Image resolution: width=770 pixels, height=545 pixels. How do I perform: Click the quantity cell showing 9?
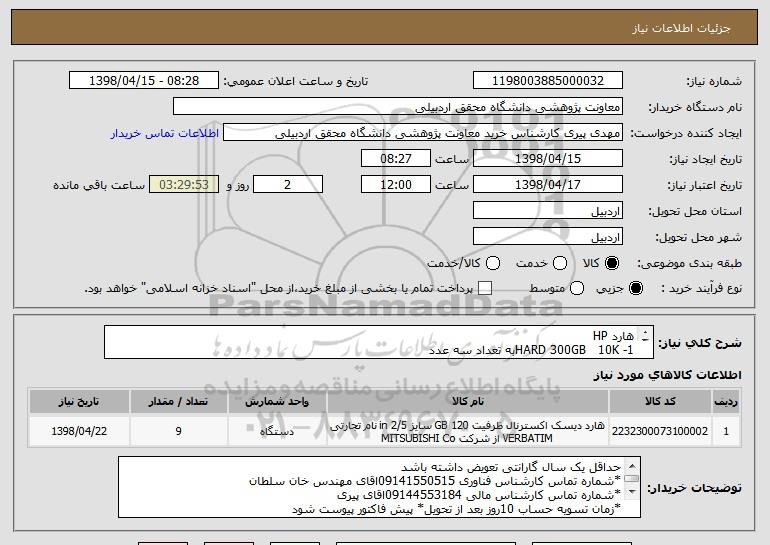point(178,431)
